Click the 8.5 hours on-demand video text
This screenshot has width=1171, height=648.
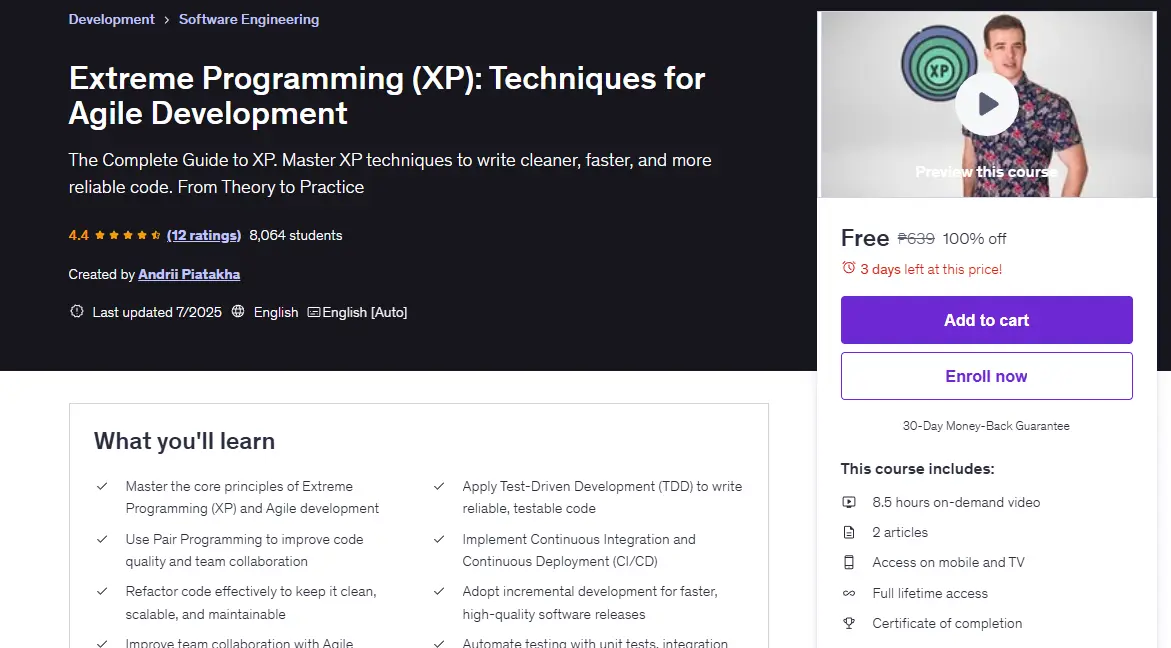[x=956, y=502]
